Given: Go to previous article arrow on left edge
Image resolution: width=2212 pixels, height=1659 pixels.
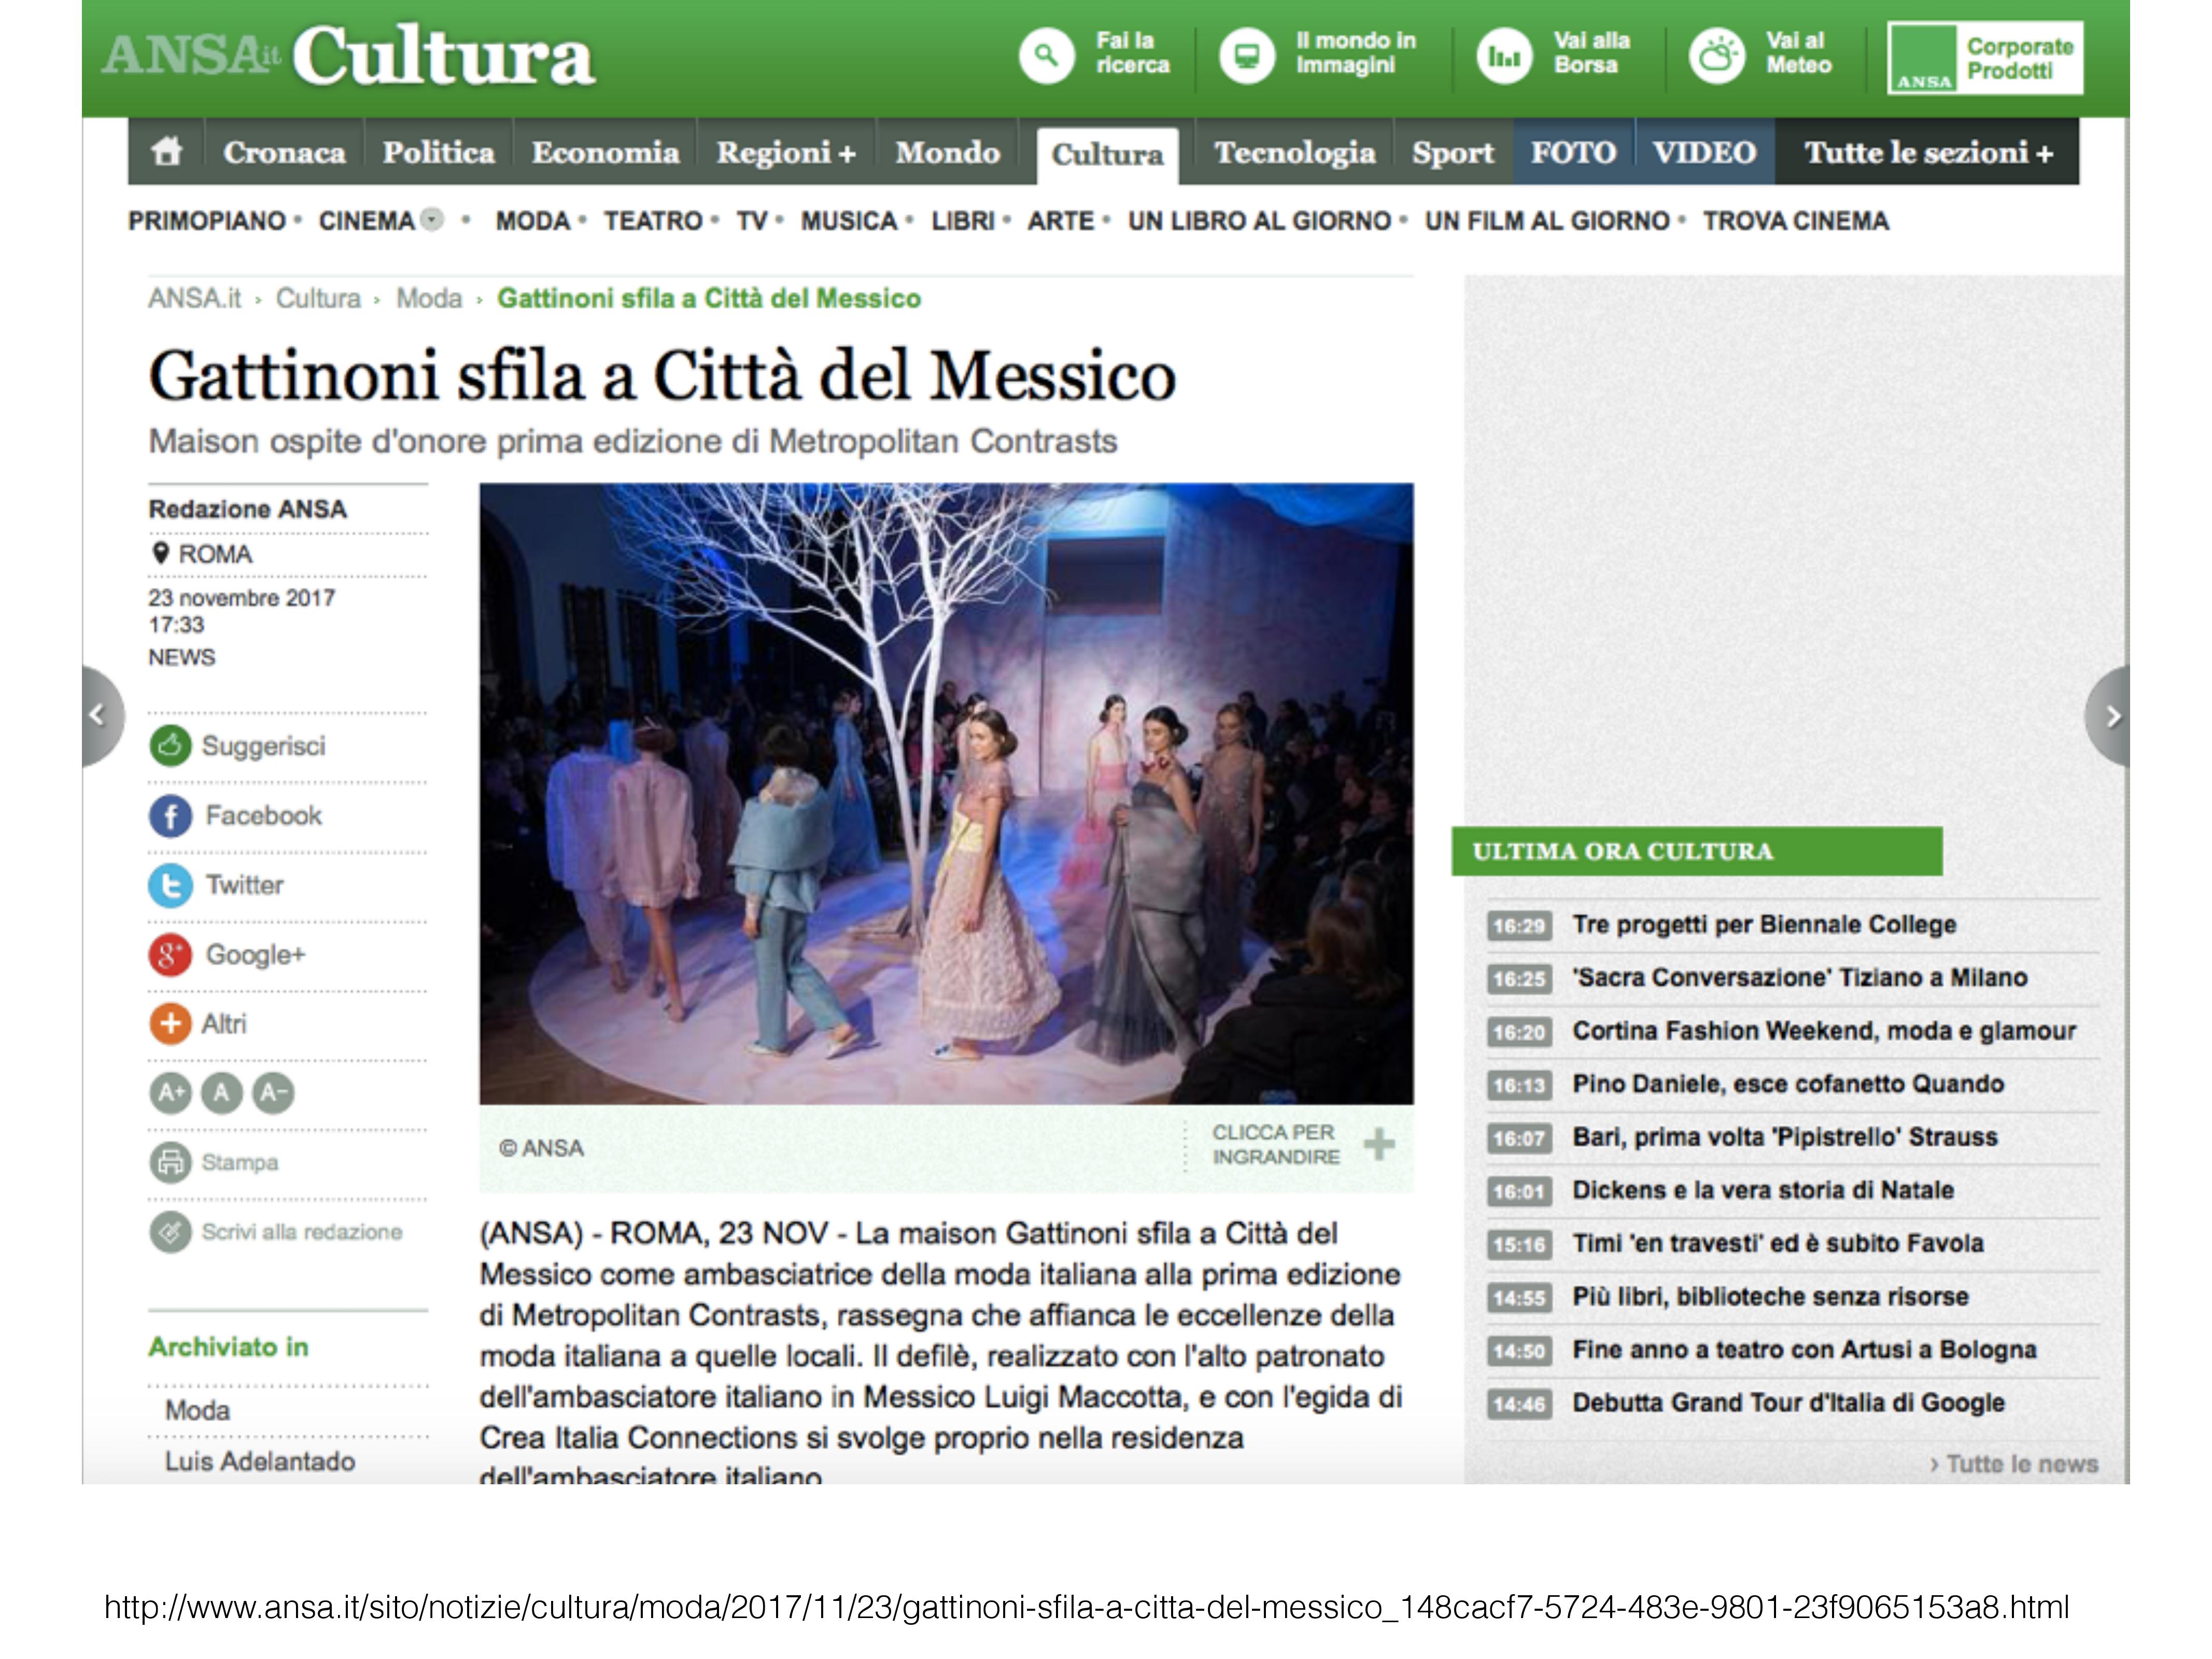Looking at the screenshot, I should 102,716.
